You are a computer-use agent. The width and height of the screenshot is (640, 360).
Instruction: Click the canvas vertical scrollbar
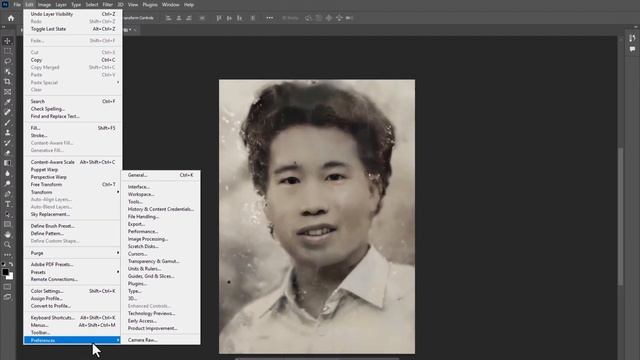coord(620,216)
